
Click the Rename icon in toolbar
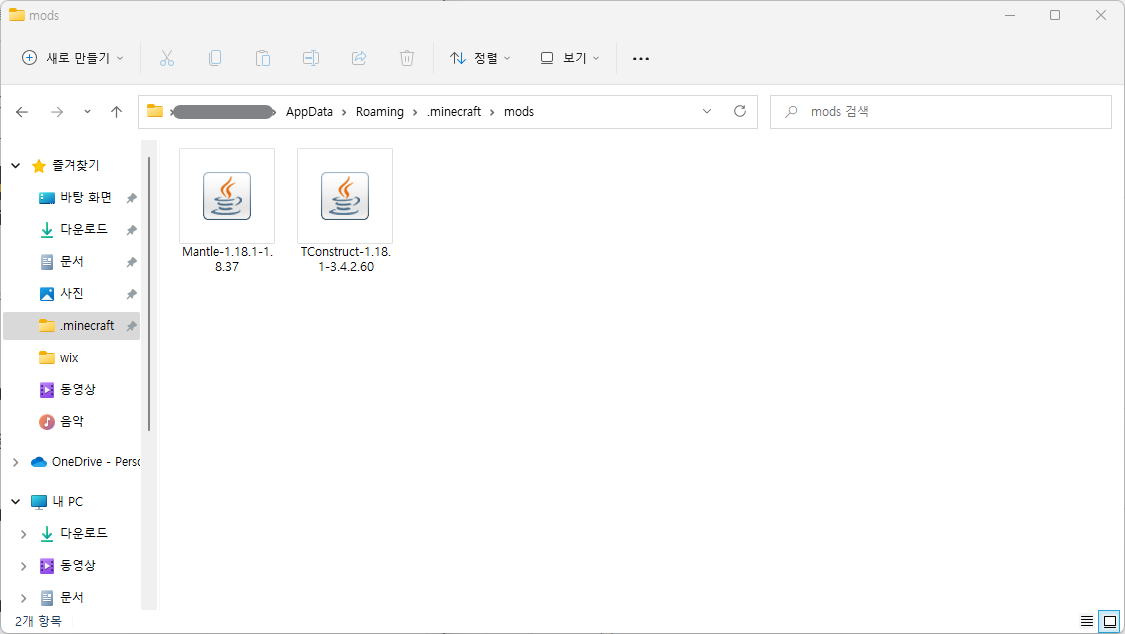(311, 58)
